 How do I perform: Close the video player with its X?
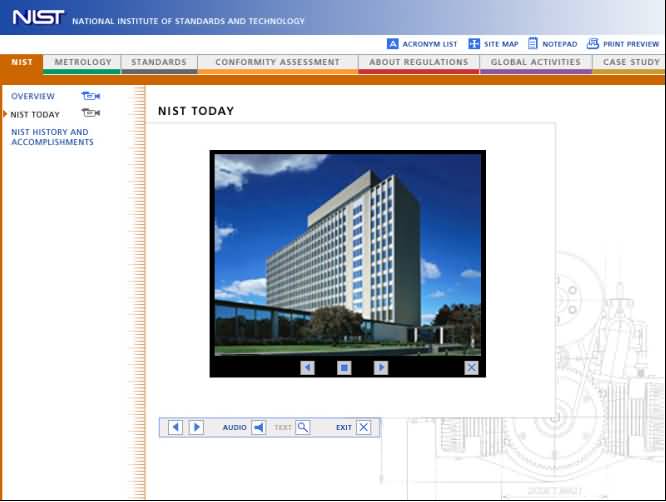[471, 367]
